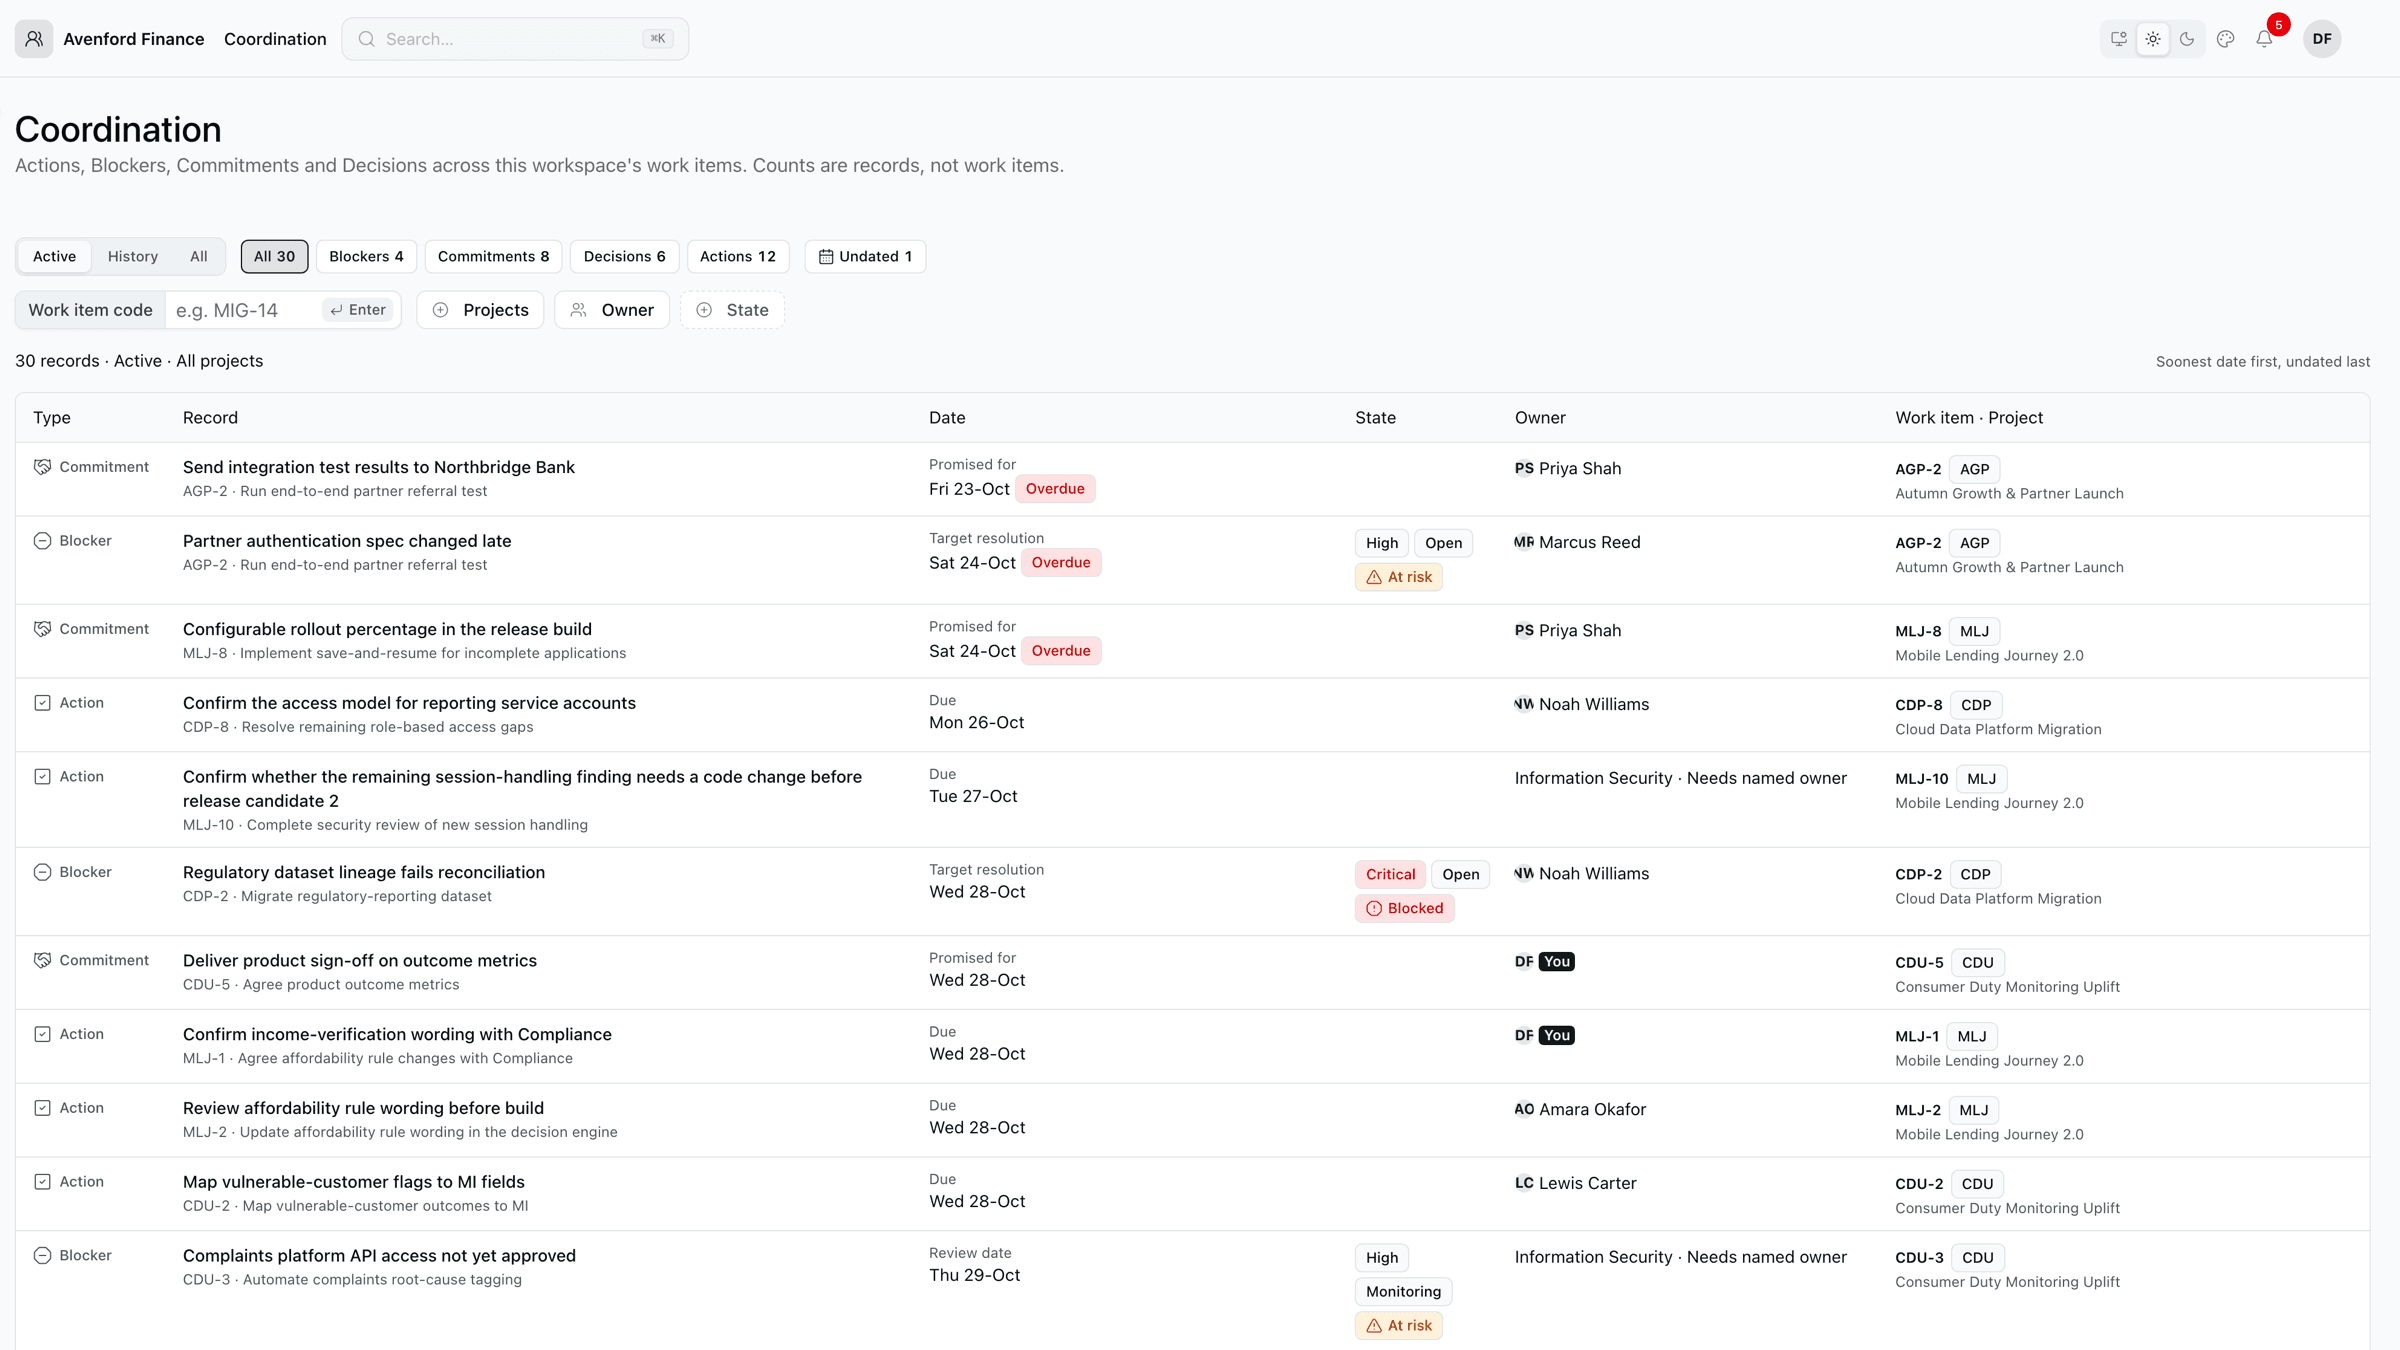Open the Avenford Finance workspace link
This screenshot has width=2400, height=1350.
coord(134,39)
